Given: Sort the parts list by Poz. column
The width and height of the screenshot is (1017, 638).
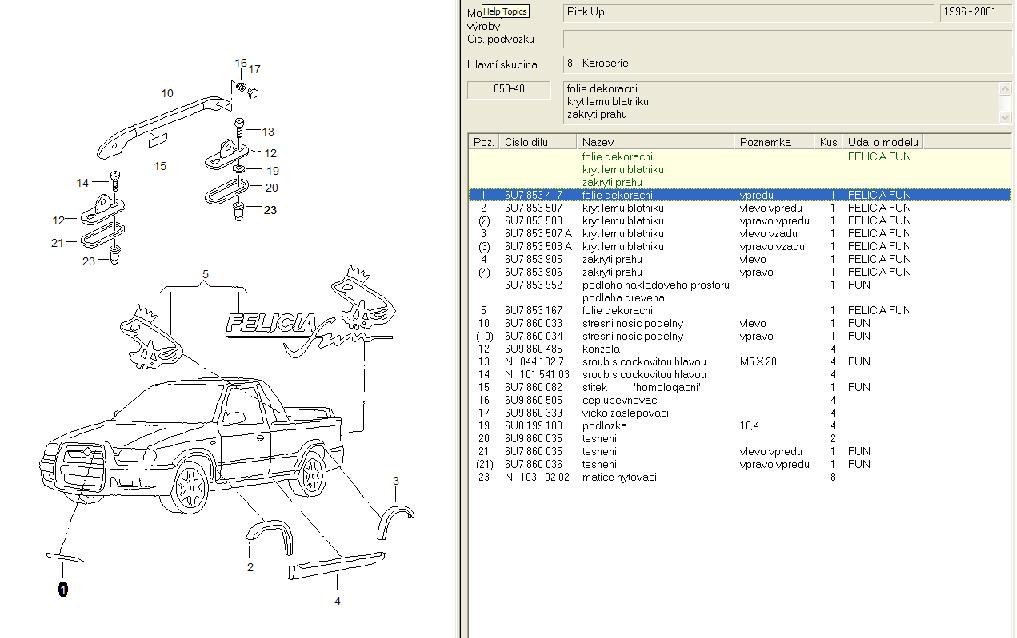Looking at the screenshot, I should (483, 142).
